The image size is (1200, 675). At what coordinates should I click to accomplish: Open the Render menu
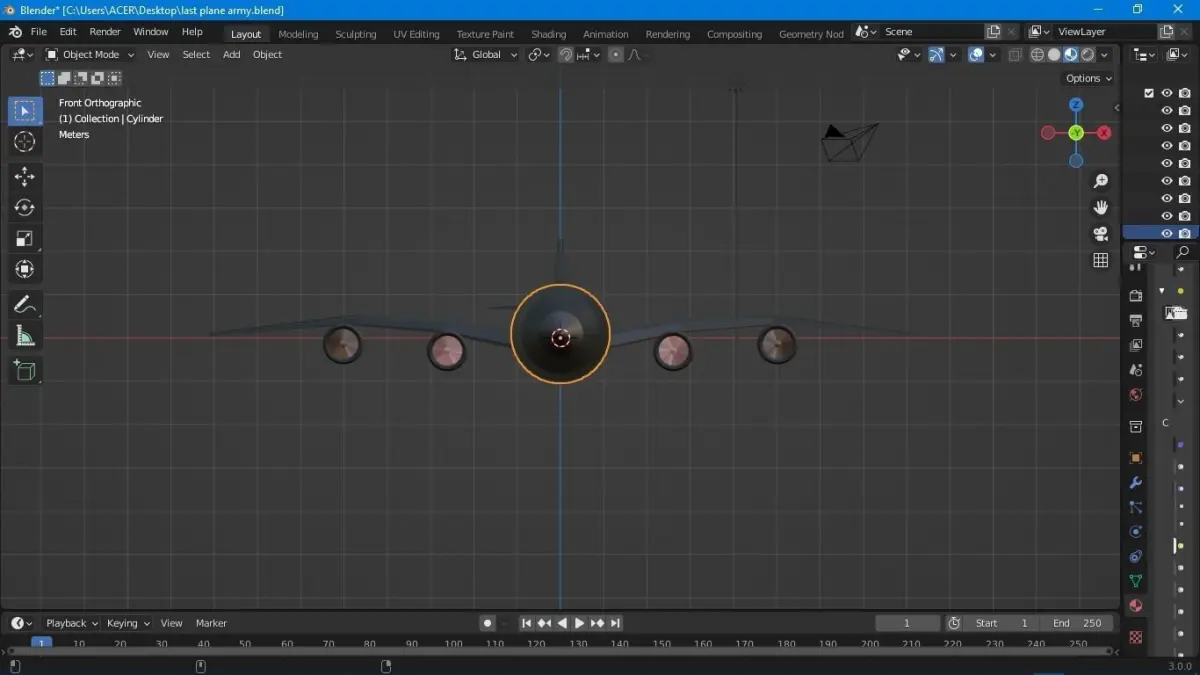(x=105, y=32)
